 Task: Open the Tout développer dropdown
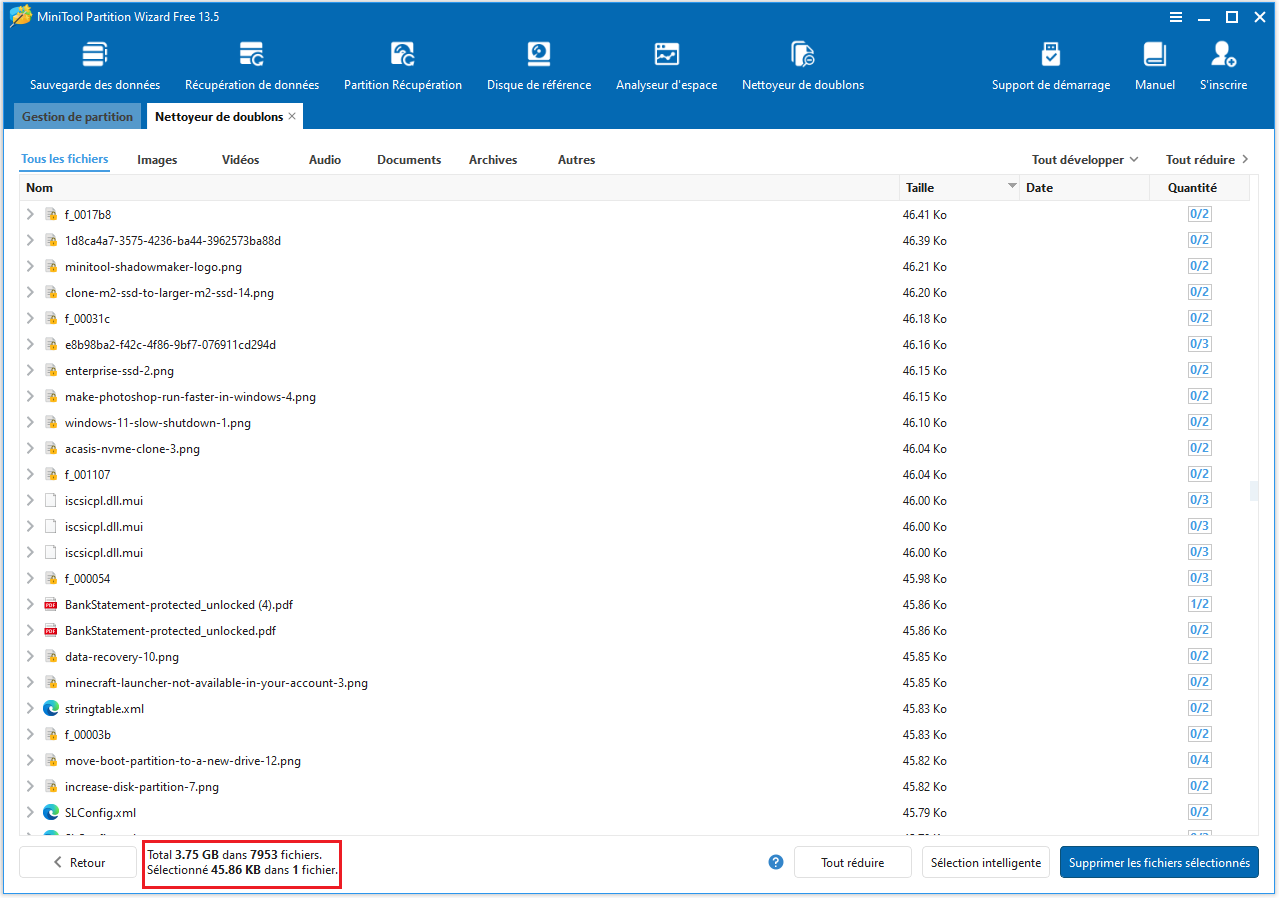(x=1085, y=159)
